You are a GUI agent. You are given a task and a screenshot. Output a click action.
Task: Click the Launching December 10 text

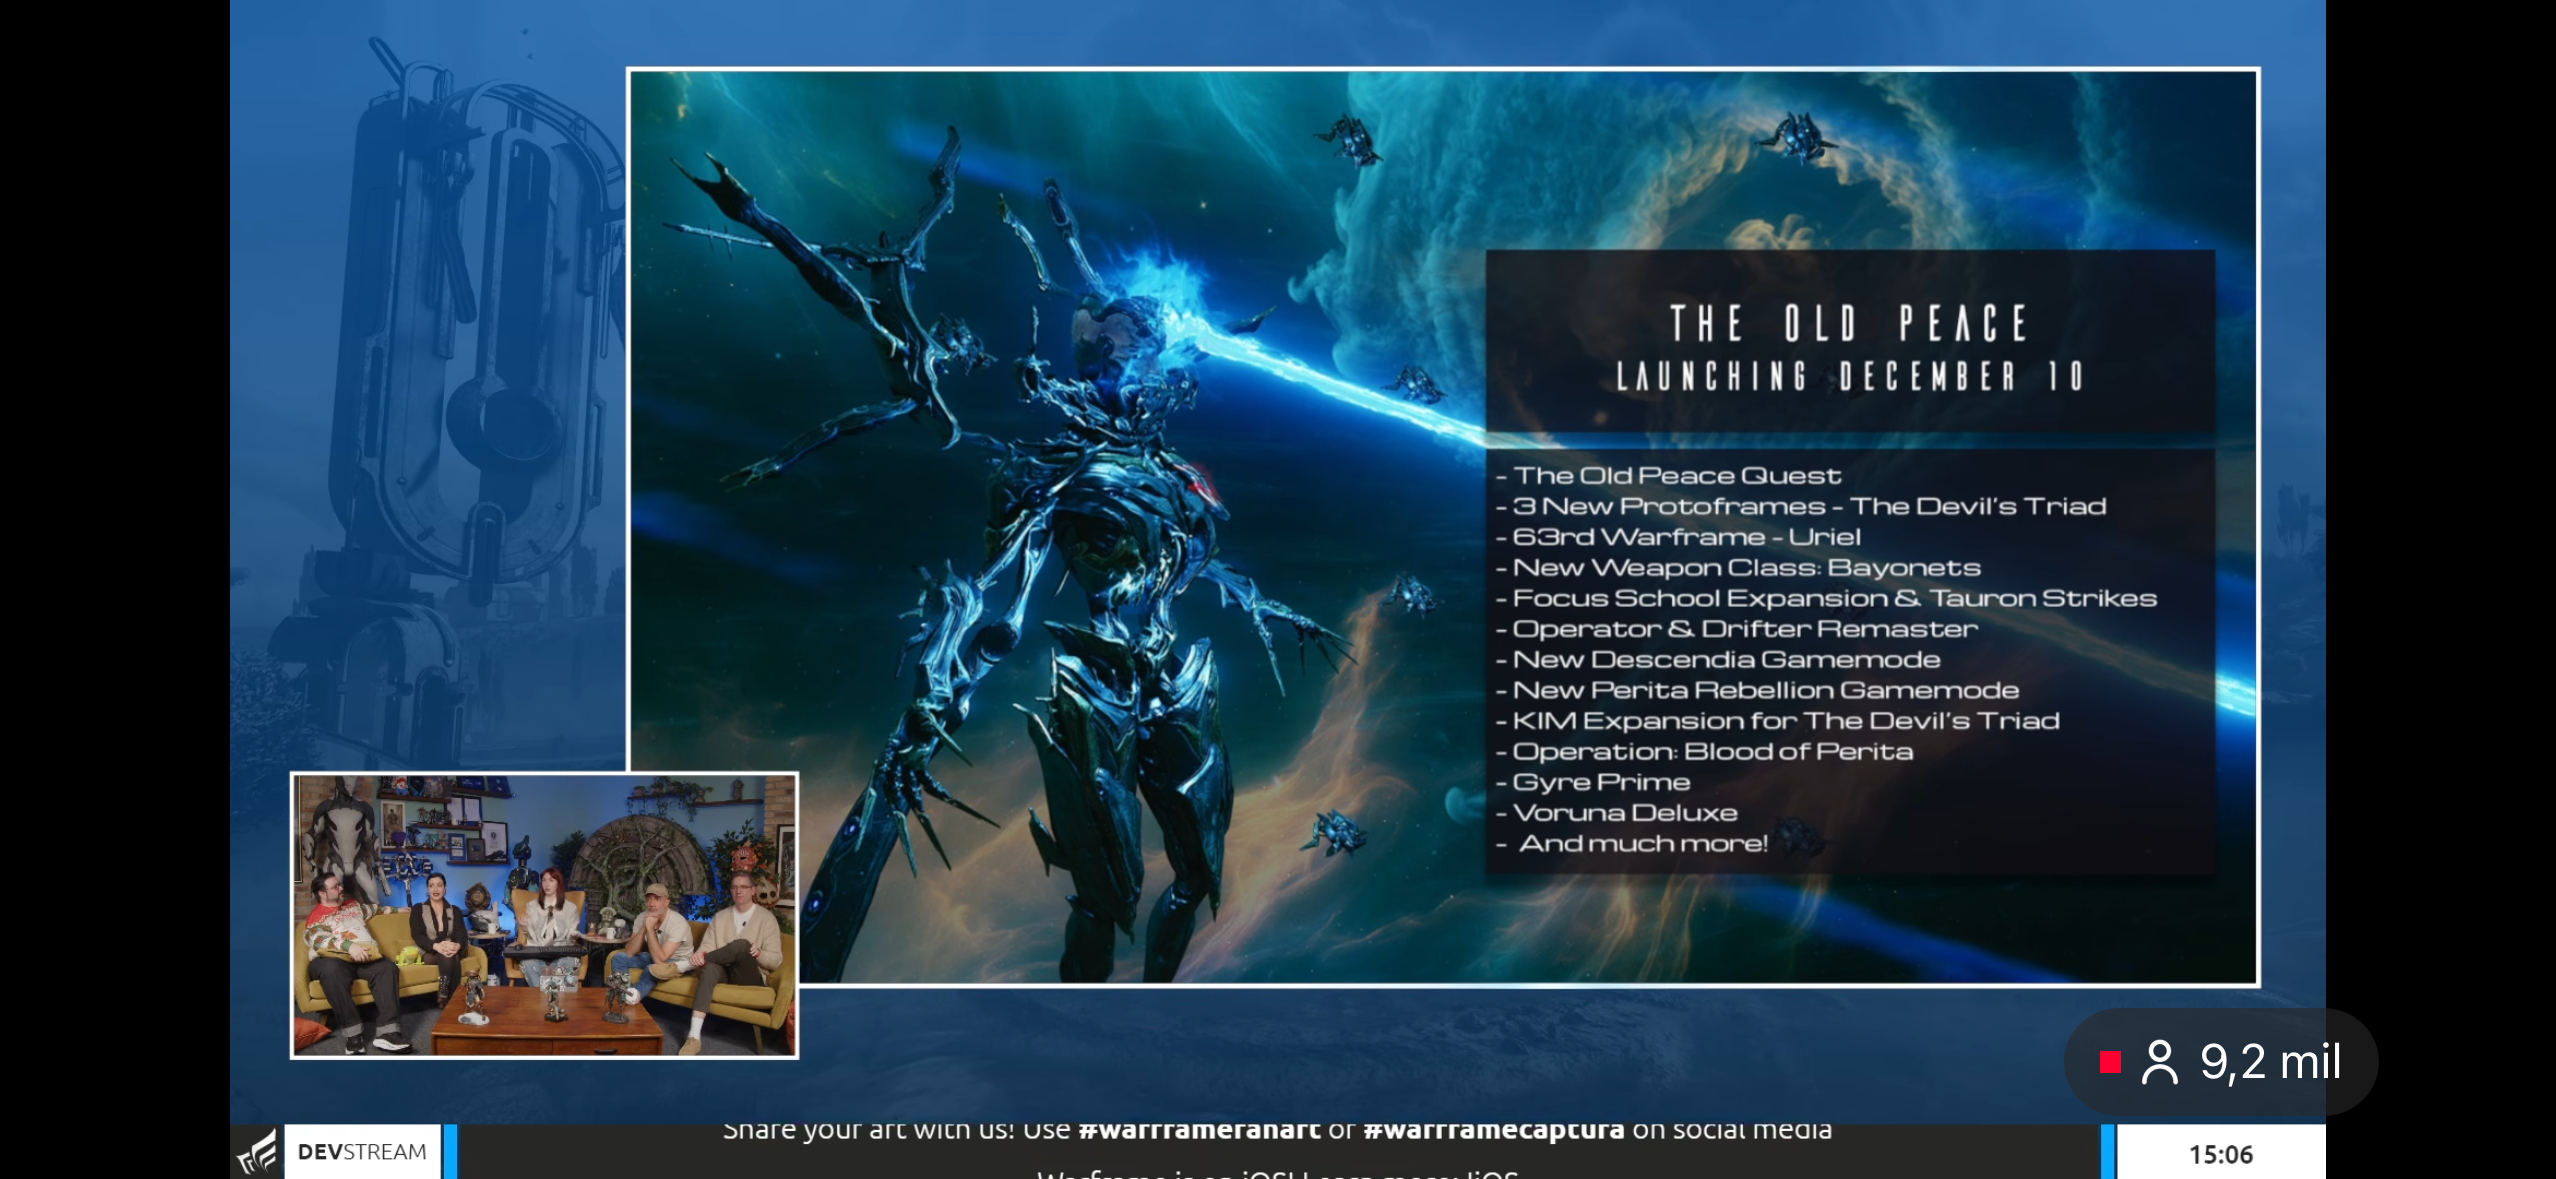[x=1849, y=377]
